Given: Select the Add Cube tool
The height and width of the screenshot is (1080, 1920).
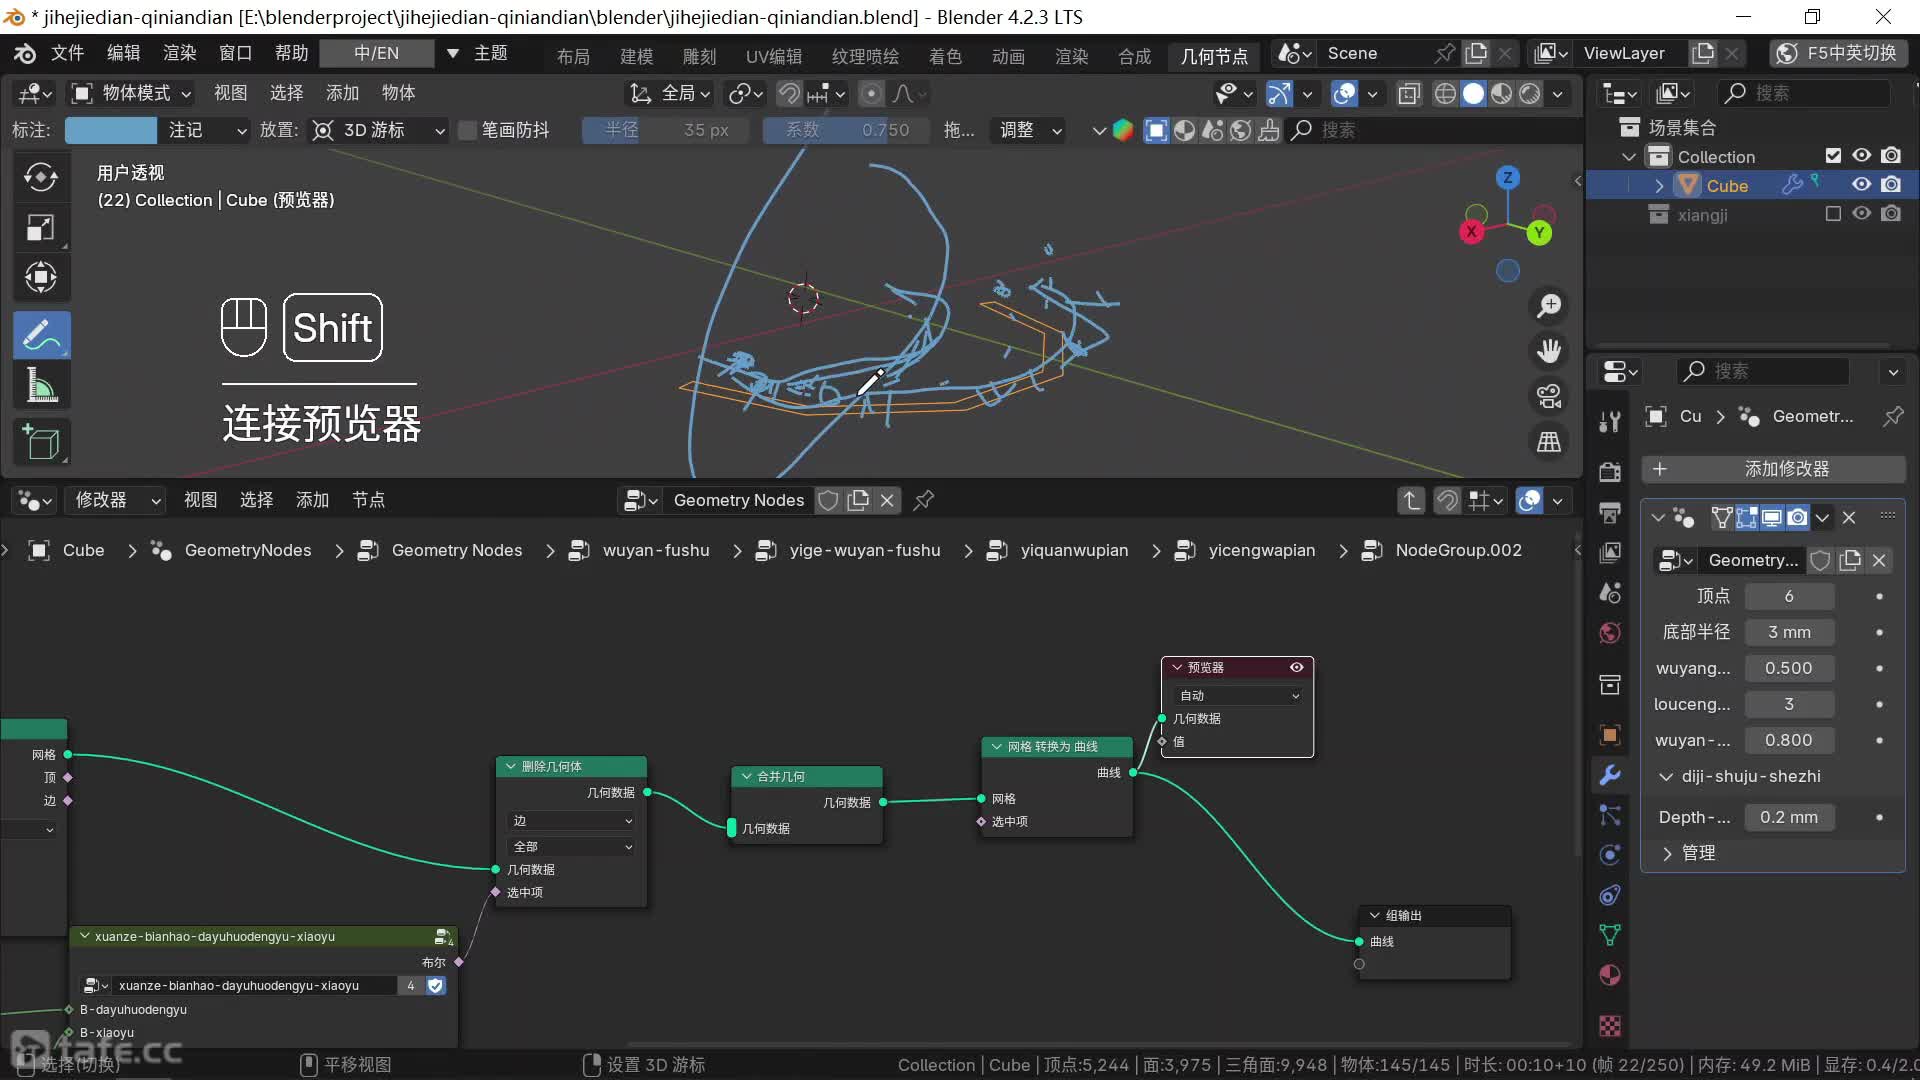Looking at the screenshot, I should tap(41, 442).
